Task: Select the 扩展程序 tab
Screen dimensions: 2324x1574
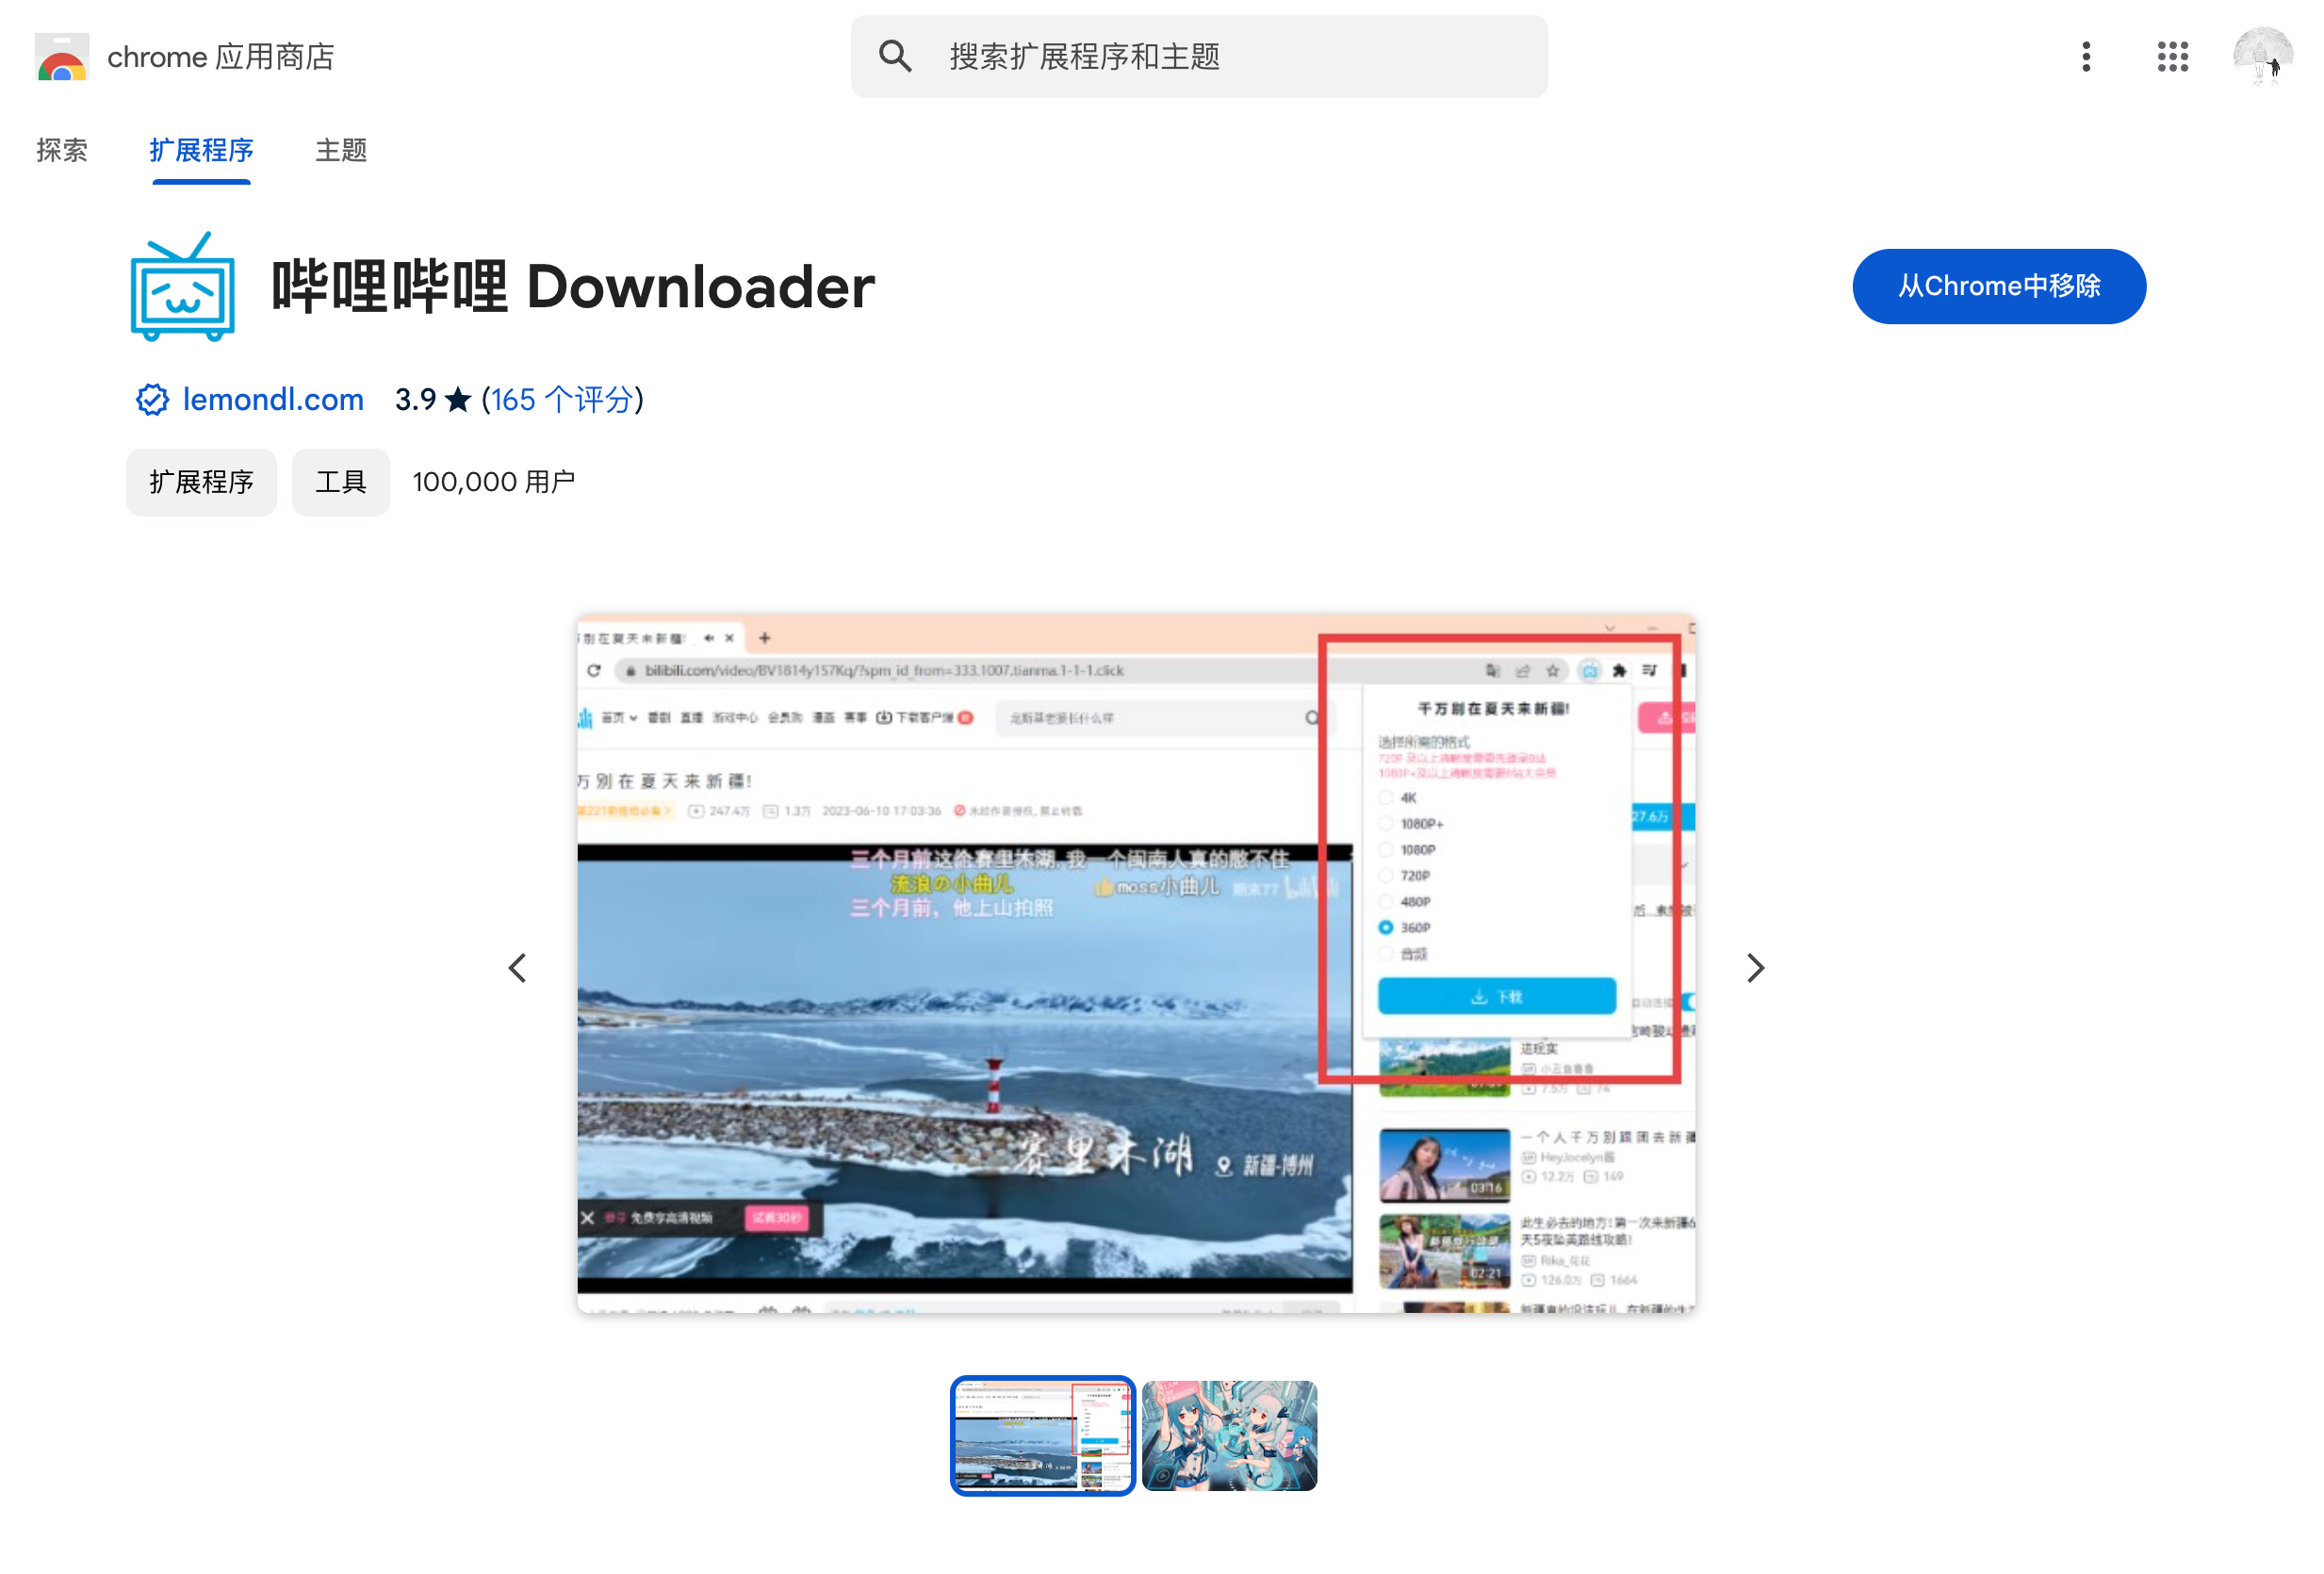Action: click(201, 150)
